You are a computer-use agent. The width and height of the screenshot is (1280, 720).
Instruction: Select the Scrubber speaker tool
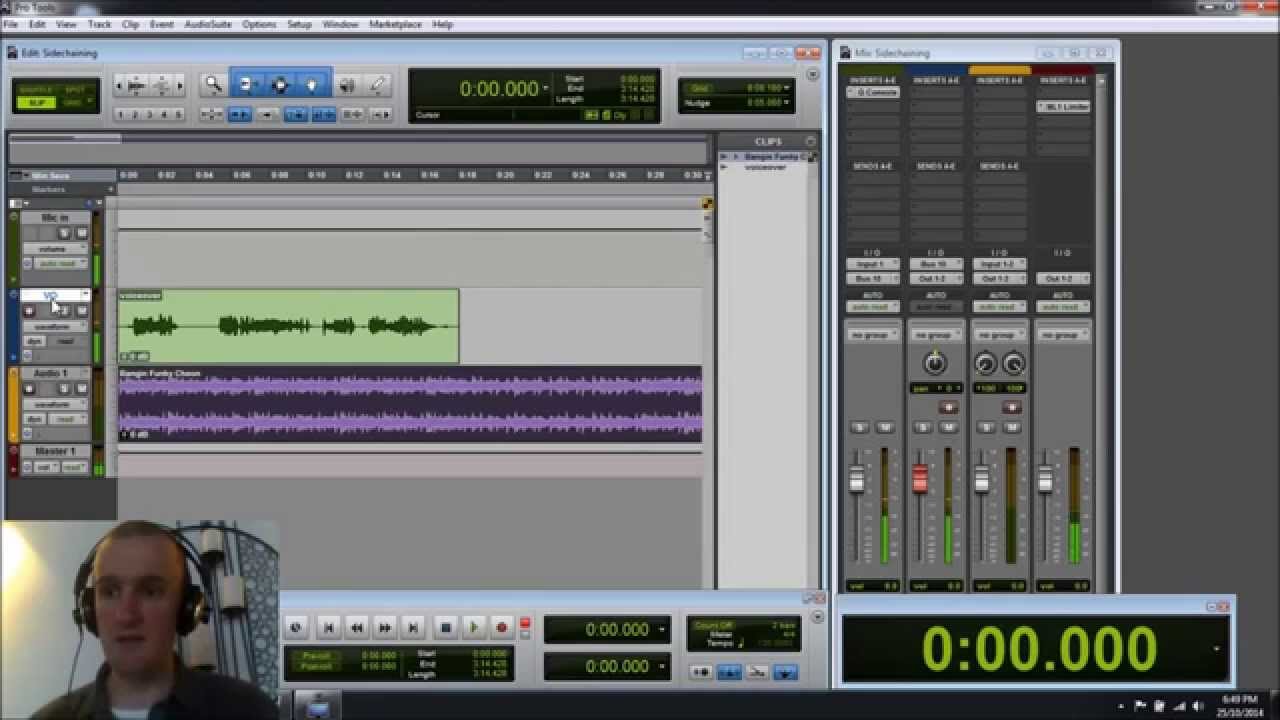[x=347, y=86]
